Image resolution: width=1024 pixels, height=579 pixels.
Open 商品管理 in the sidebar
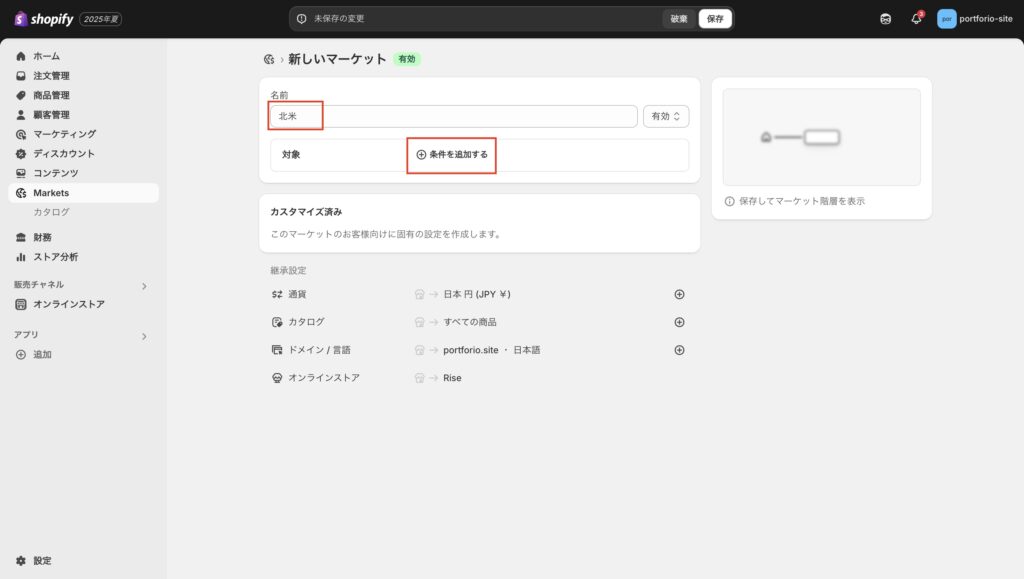click(51, 95)
